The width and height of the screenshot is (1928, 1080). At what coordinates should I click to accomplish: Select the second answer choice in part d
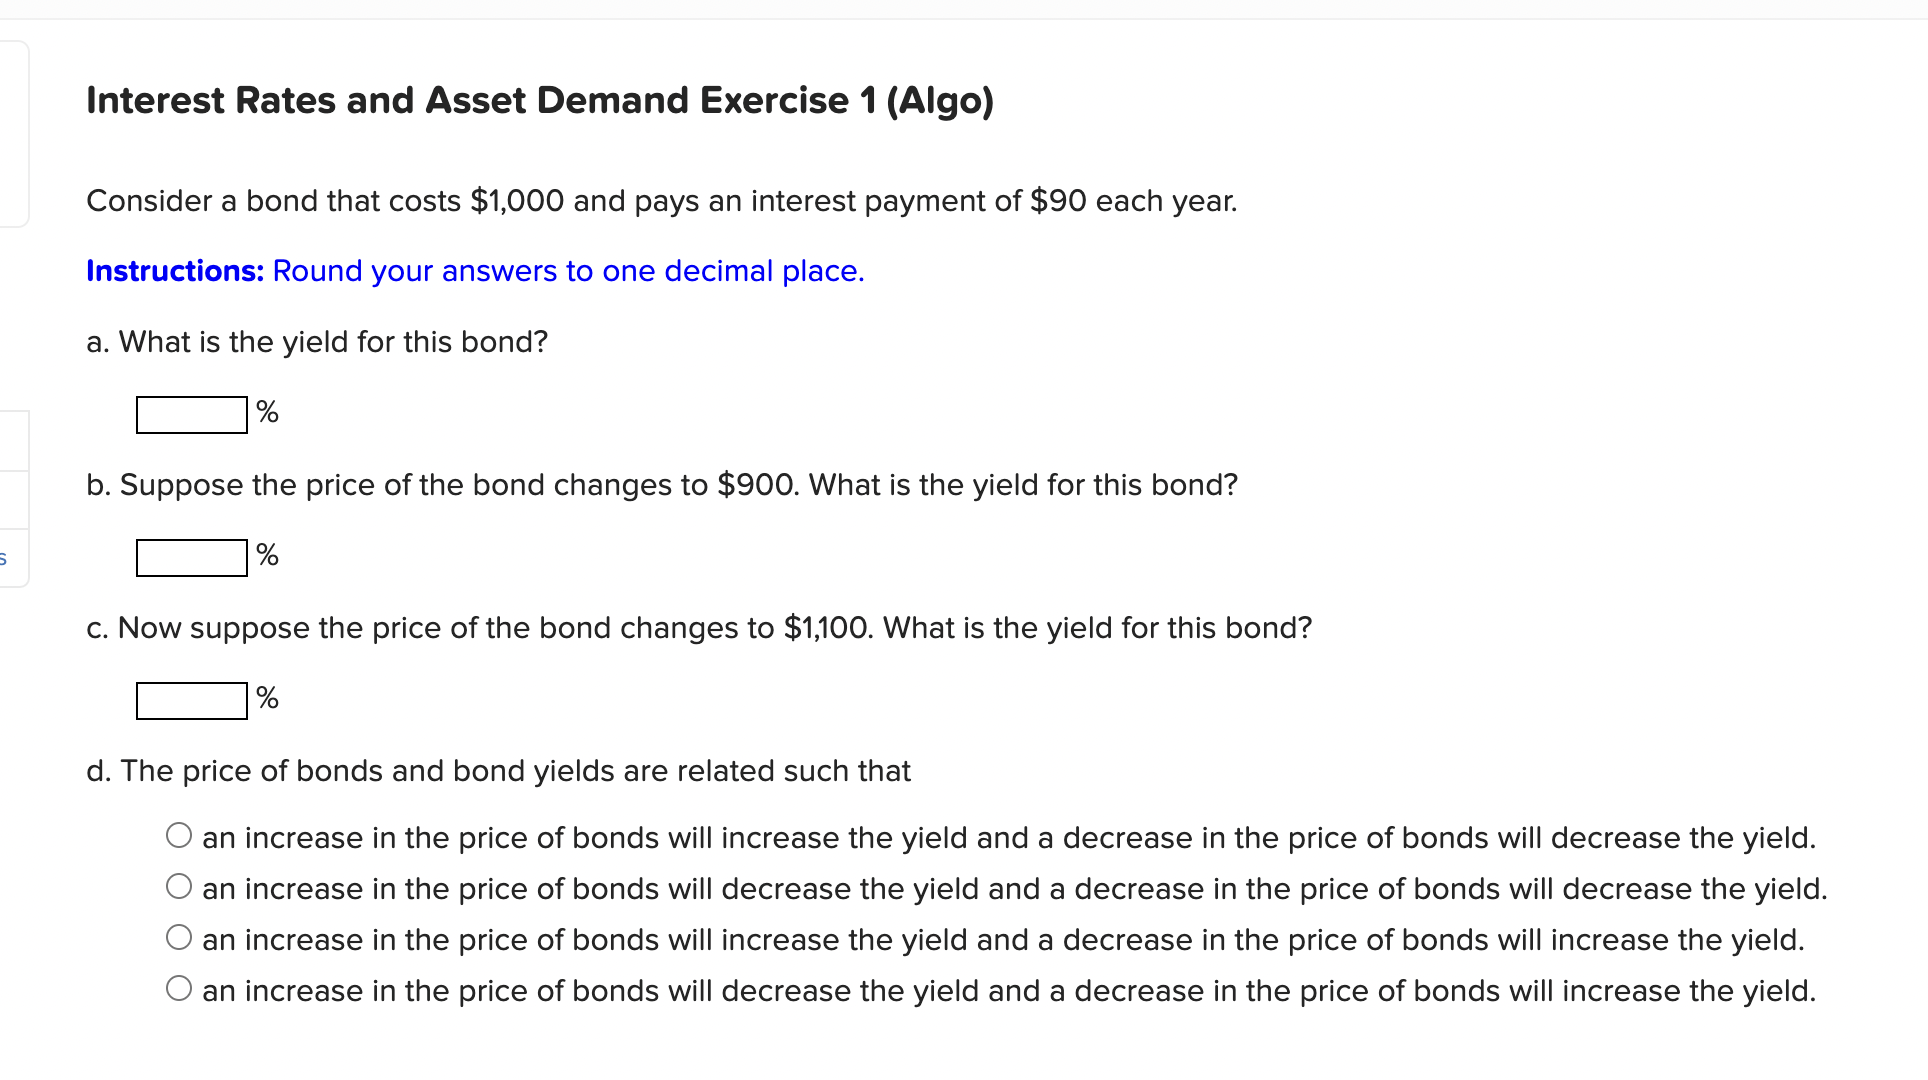pos(179,885)
